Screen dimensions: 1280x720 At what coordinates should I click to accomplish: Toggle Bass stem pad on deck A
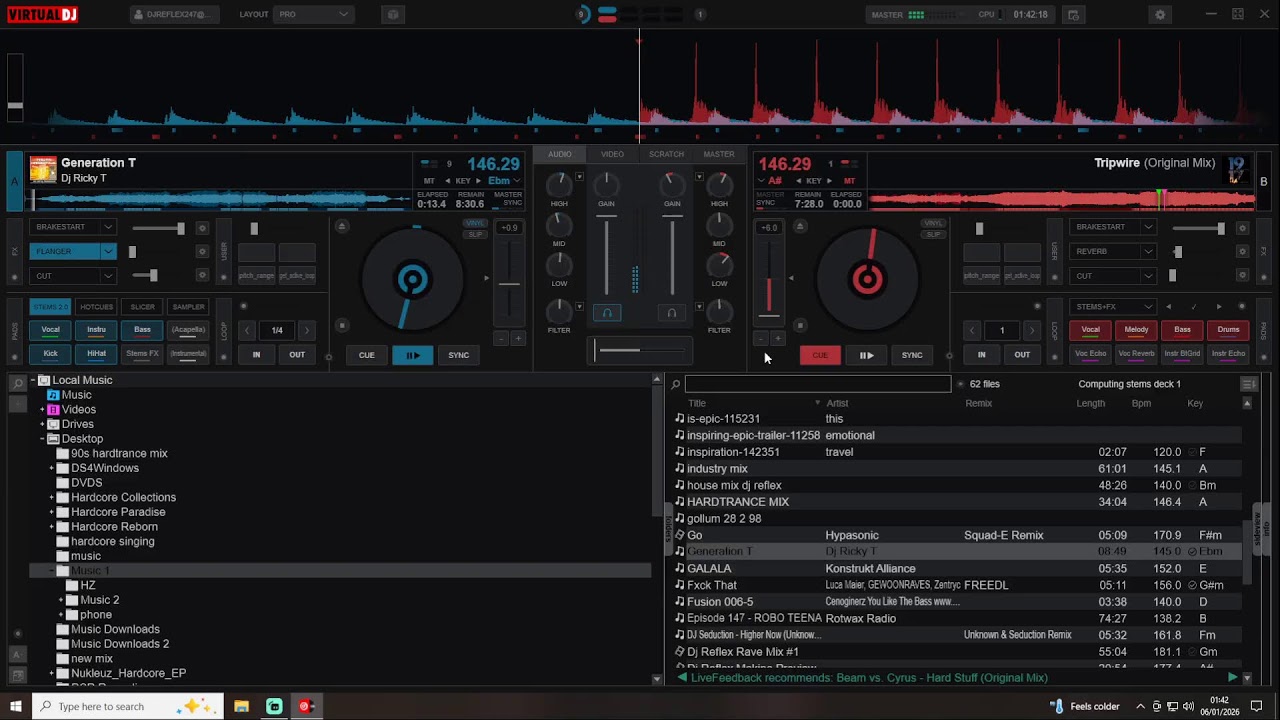[142, 330]
